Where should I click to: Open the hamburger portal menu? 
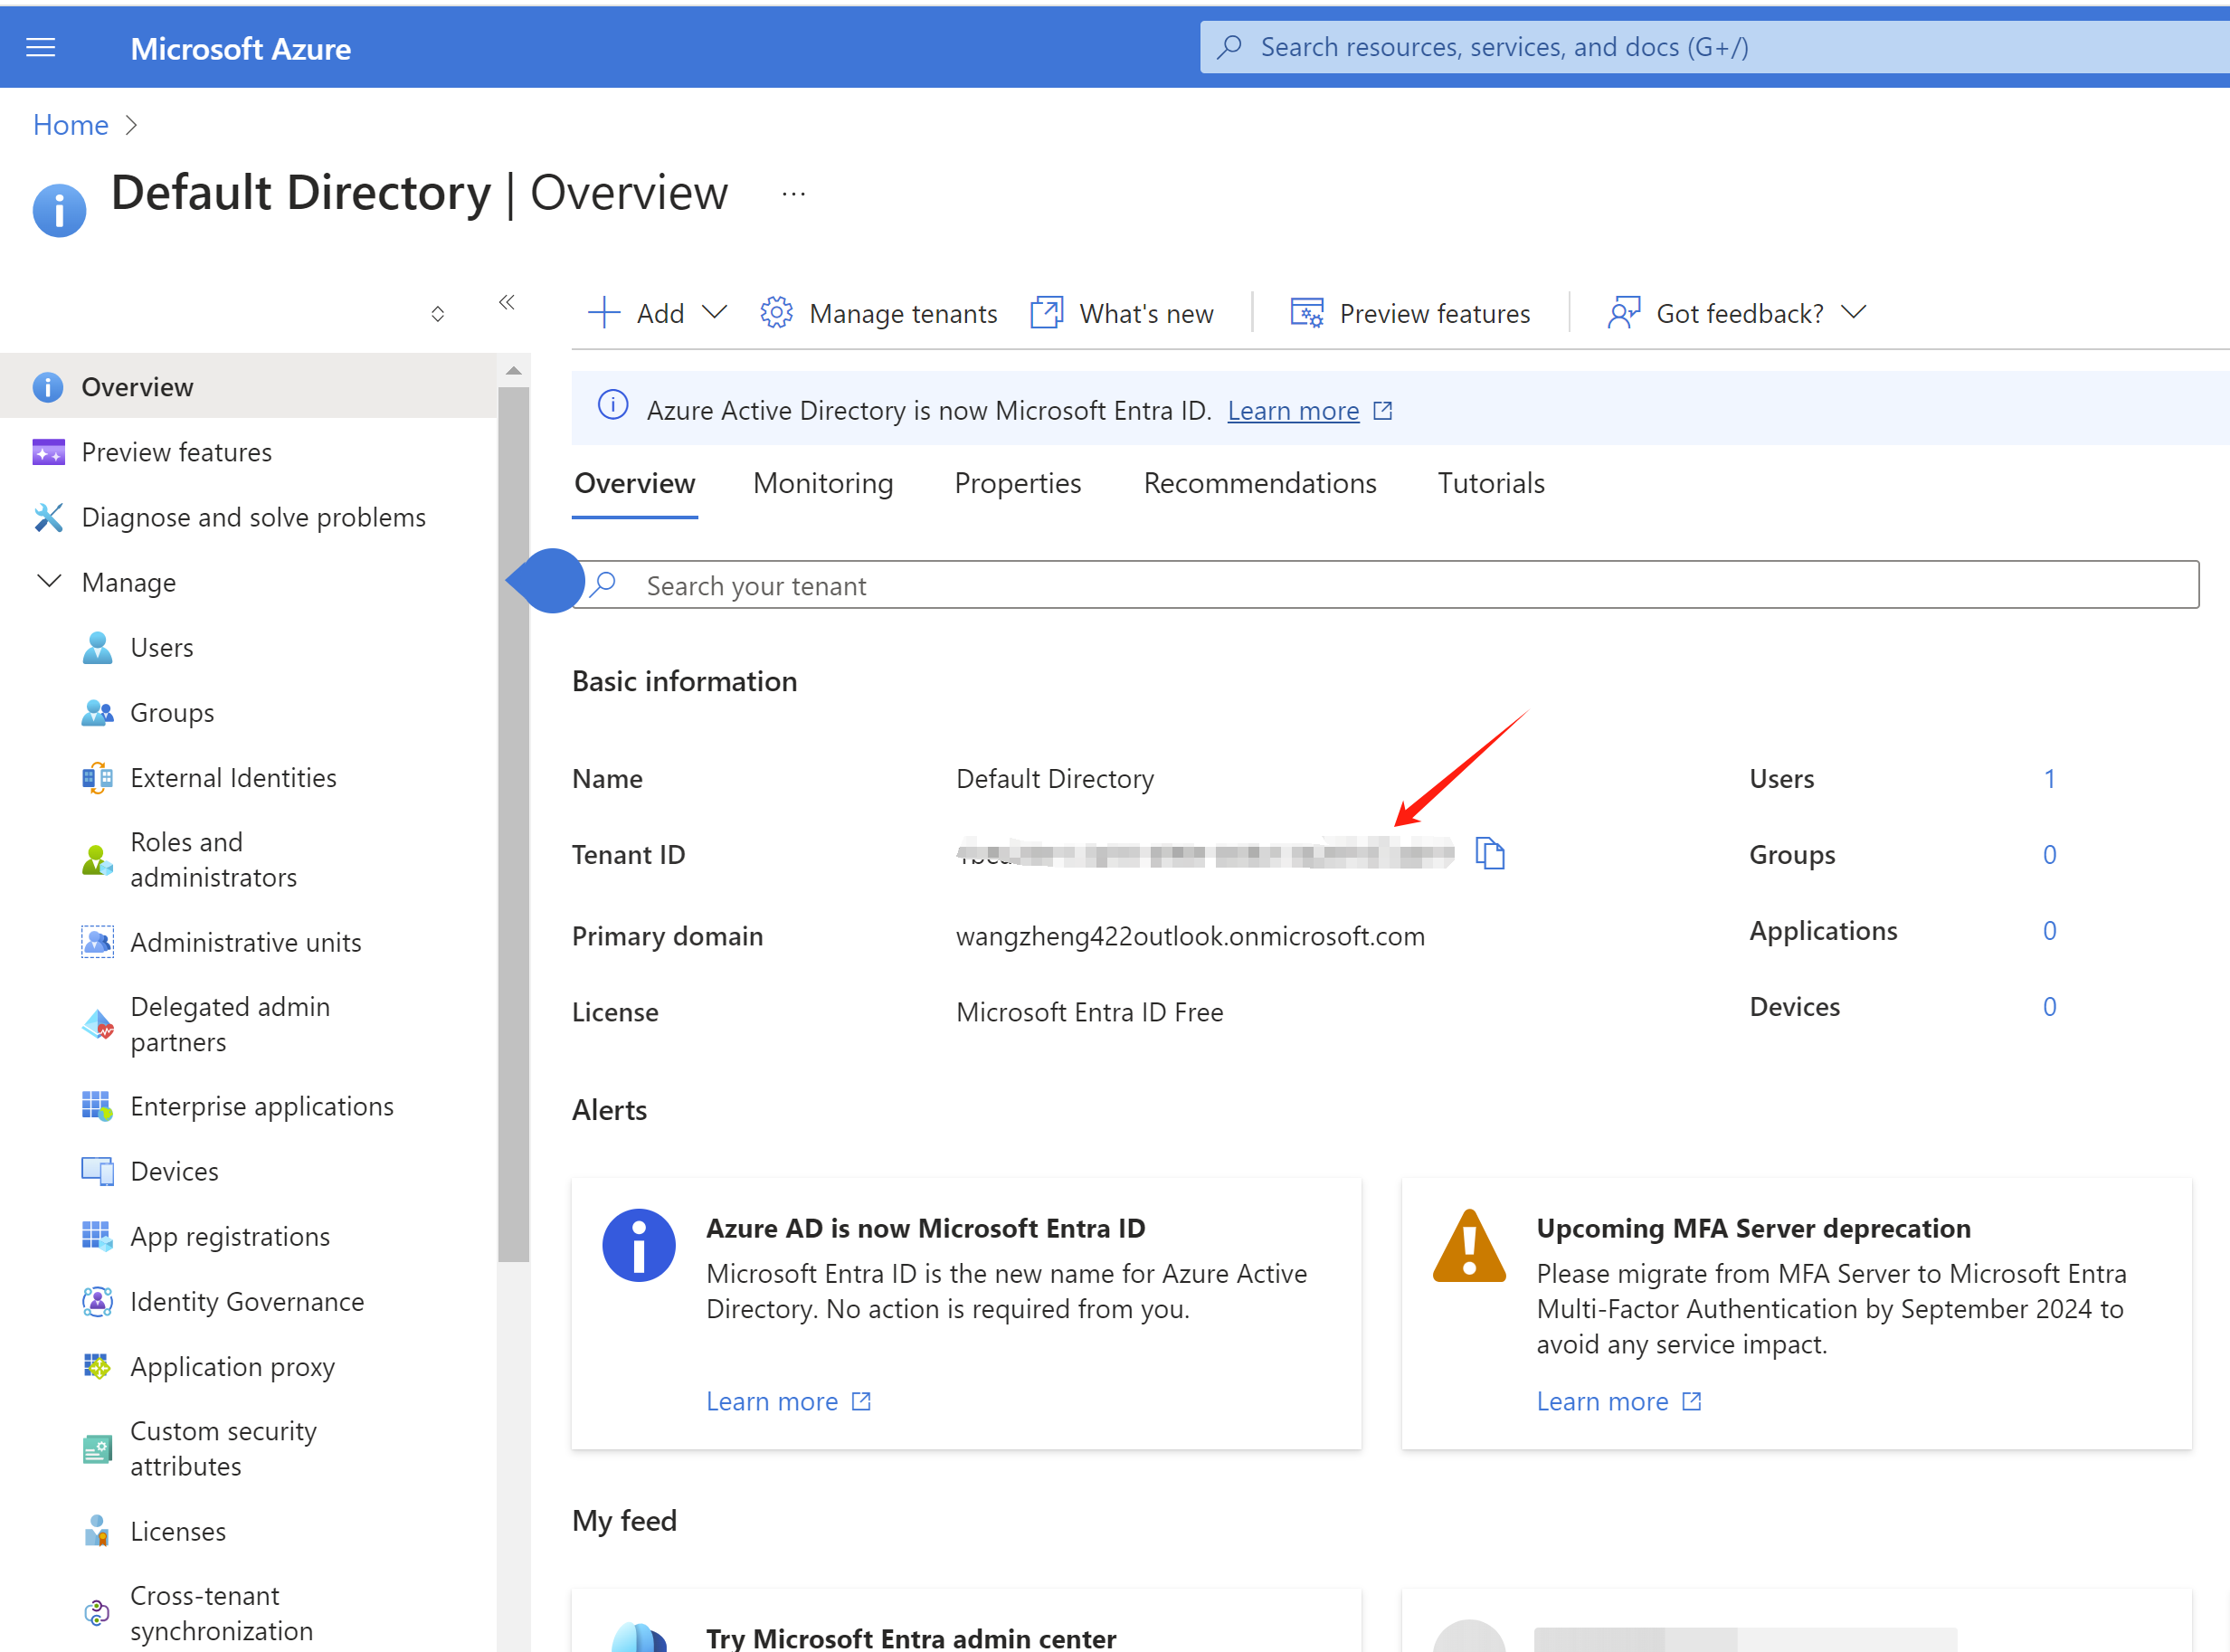[x=40, y=47]
